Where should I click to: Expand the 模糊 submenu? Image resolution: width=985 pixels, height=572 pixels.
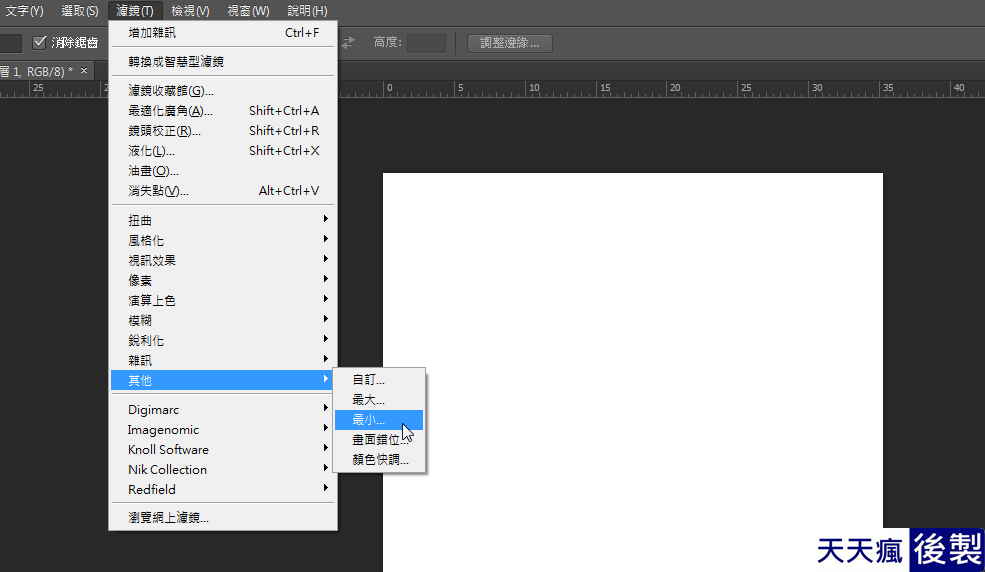click(x=223, y=320)
